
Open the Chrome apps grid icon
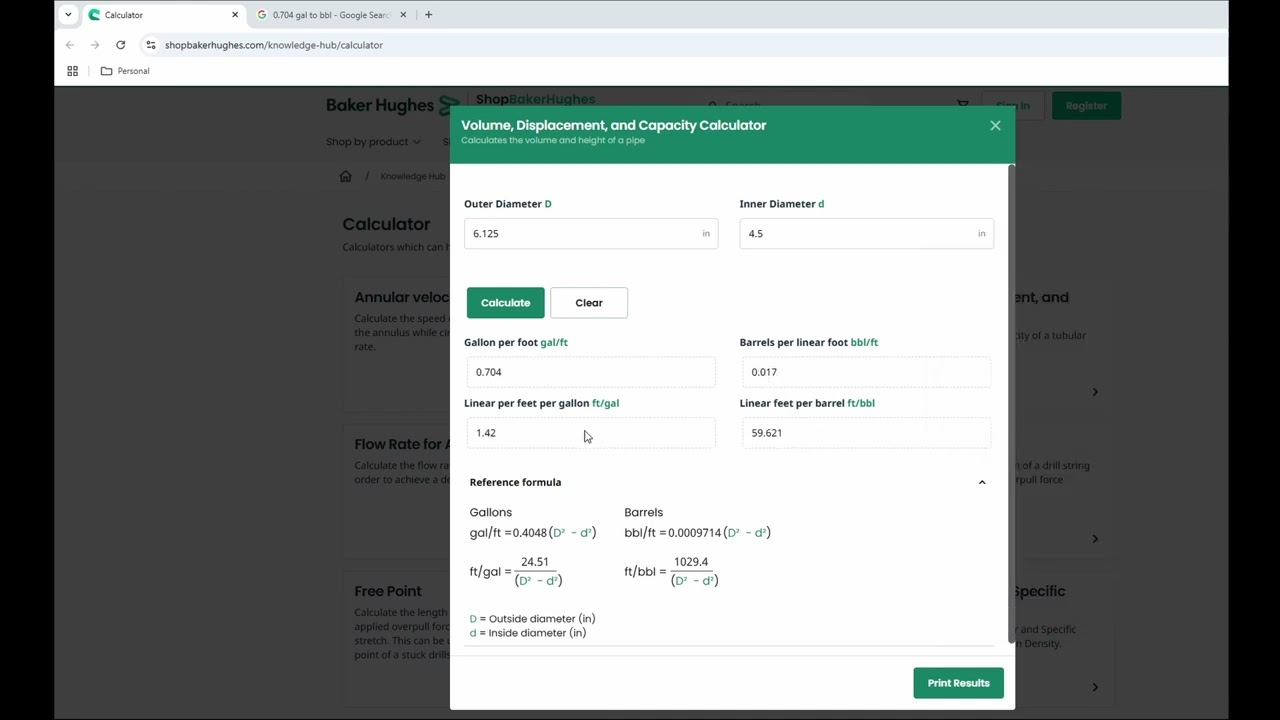coord(72,71)
